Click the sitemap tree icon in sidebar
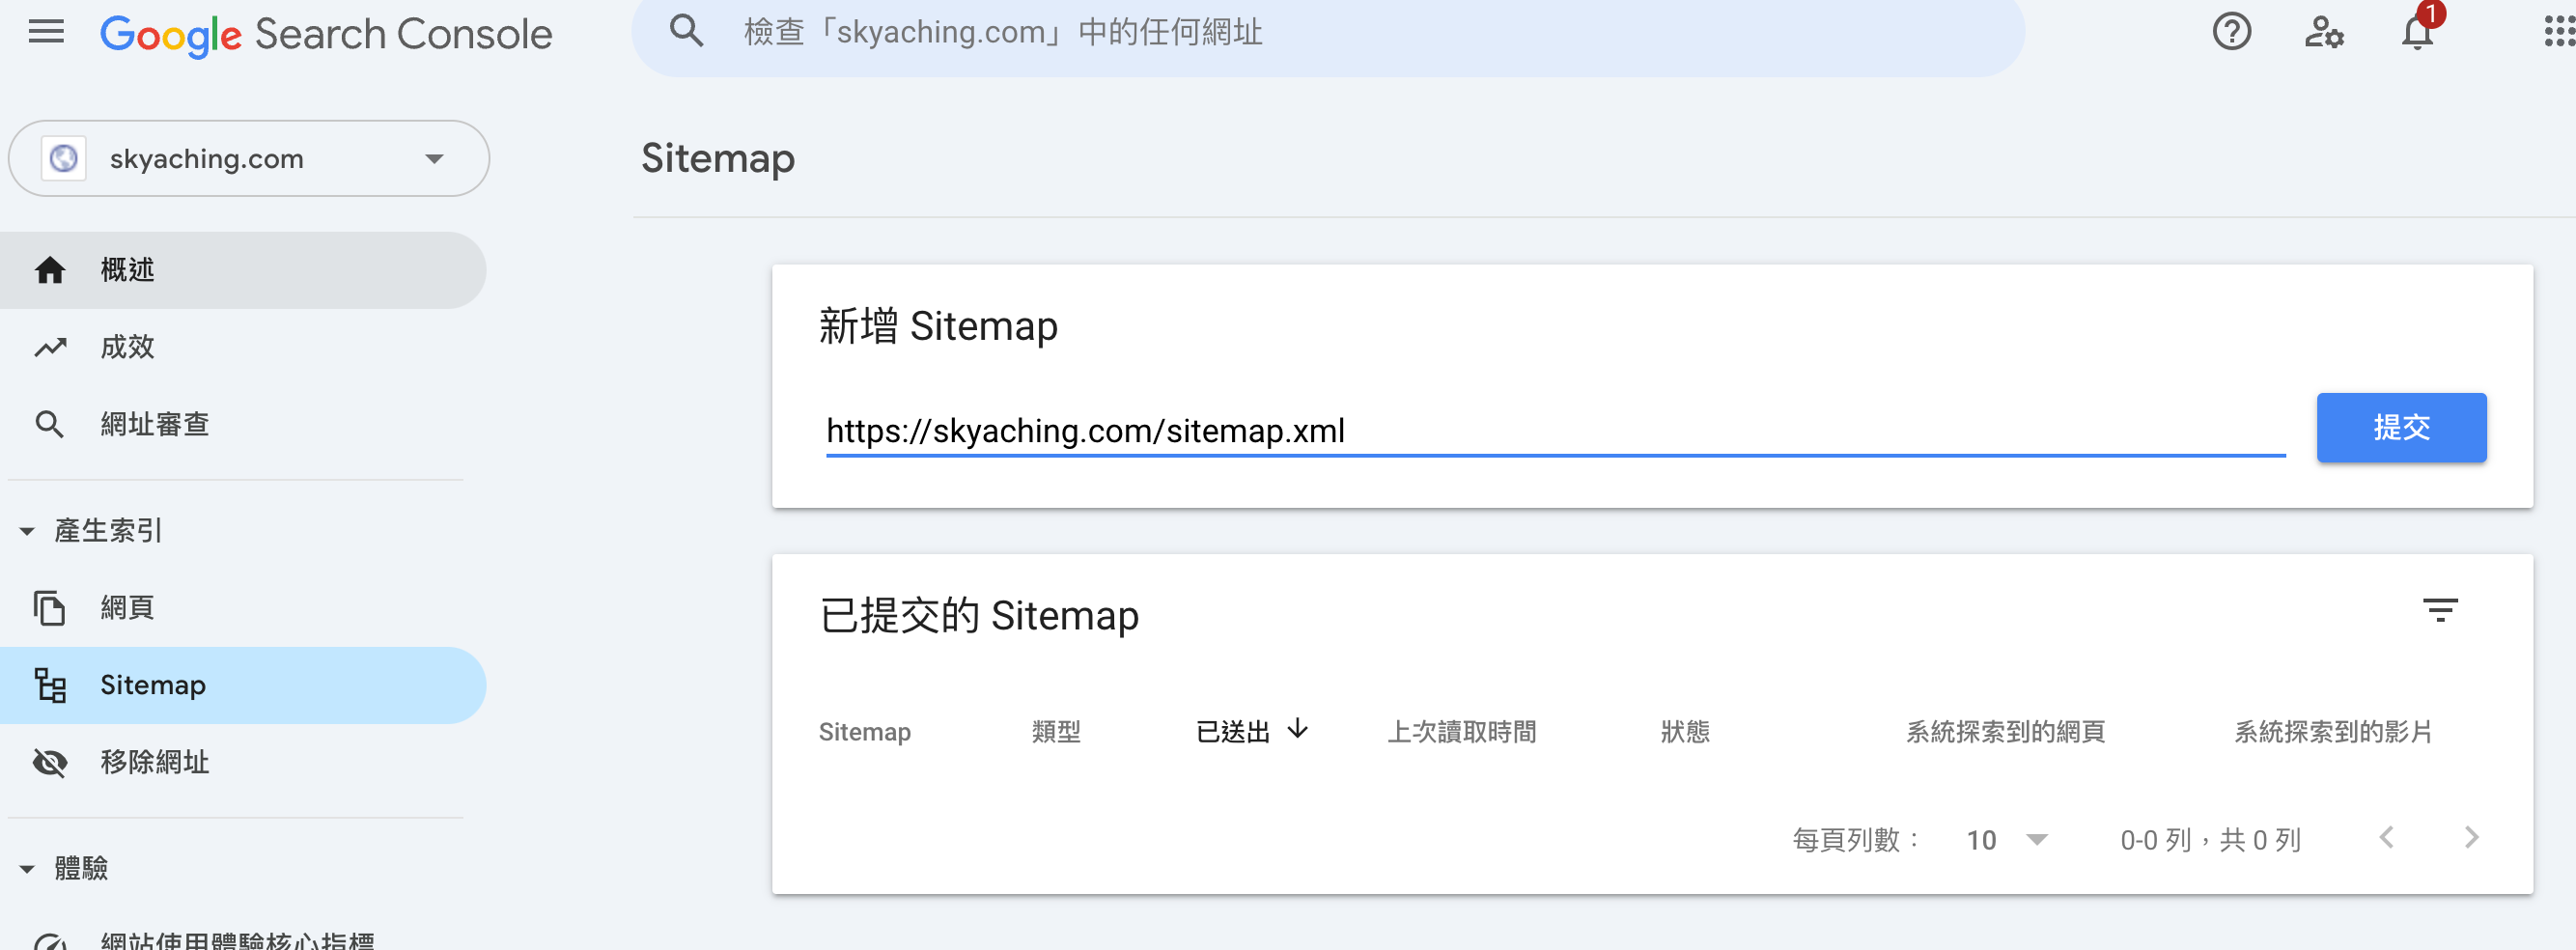2576x950 pixels. (50, 686)
